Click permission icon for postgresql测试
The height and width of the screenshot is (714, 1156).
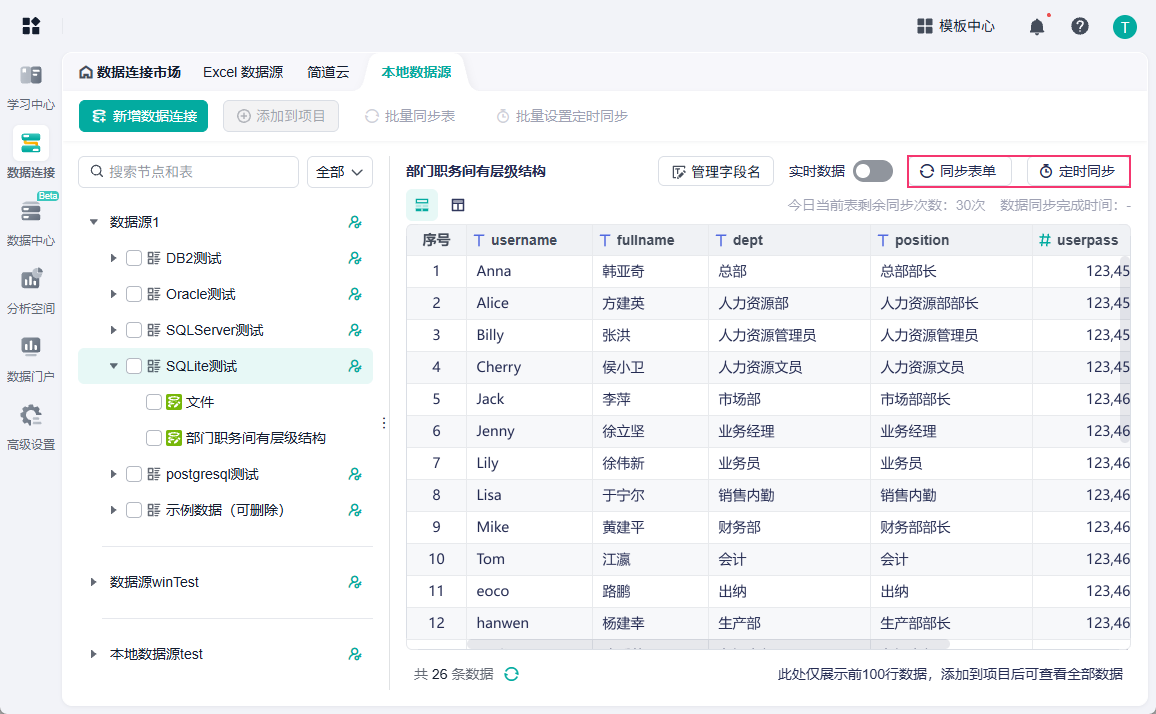tap(355, 474)
